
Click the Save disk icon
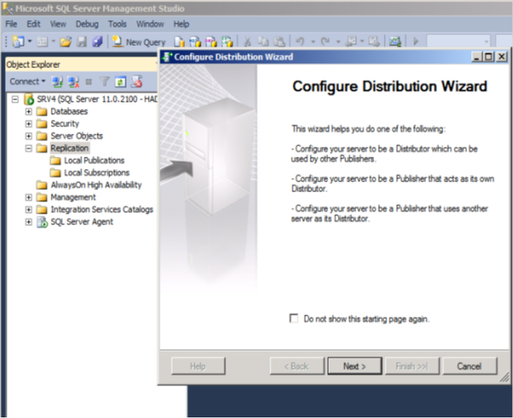click(x=82, y=42)
